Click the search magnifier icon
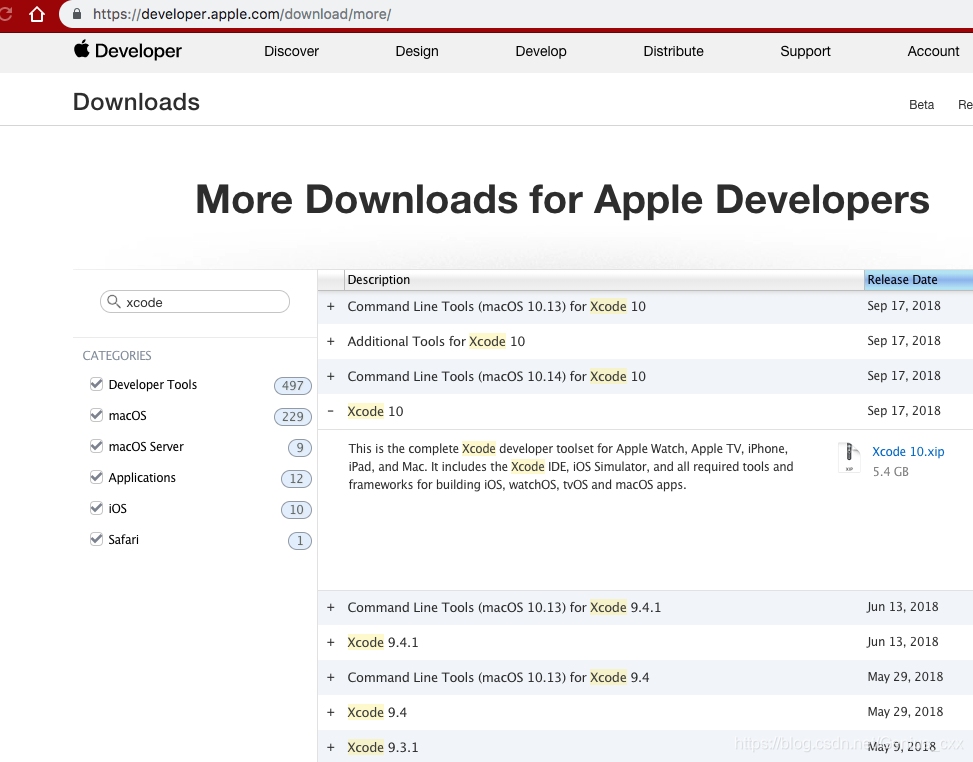The height and width of the screenshot is (762, 973). (x=114, y=302)
